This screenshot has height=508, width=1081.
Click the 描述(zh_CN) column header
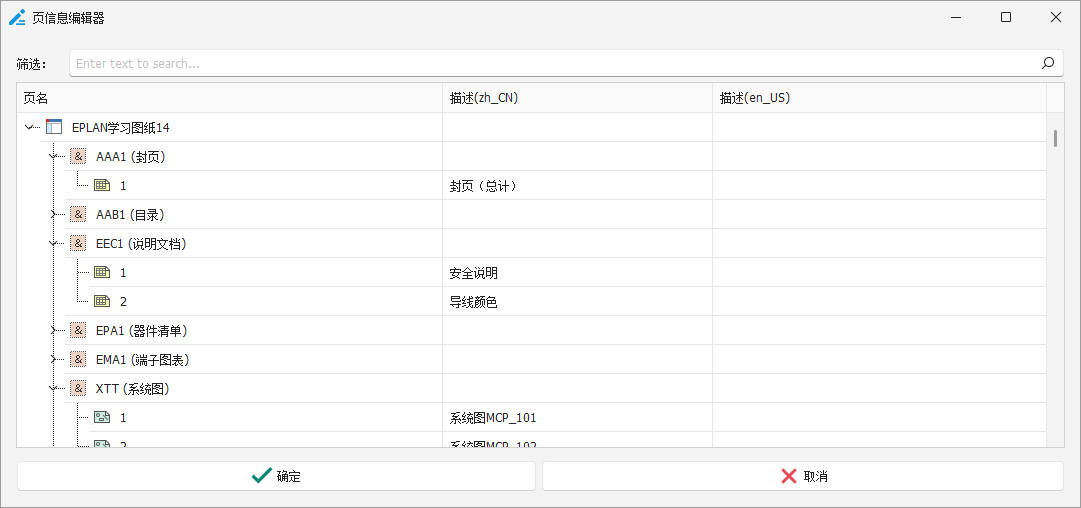tap(577, 98)
